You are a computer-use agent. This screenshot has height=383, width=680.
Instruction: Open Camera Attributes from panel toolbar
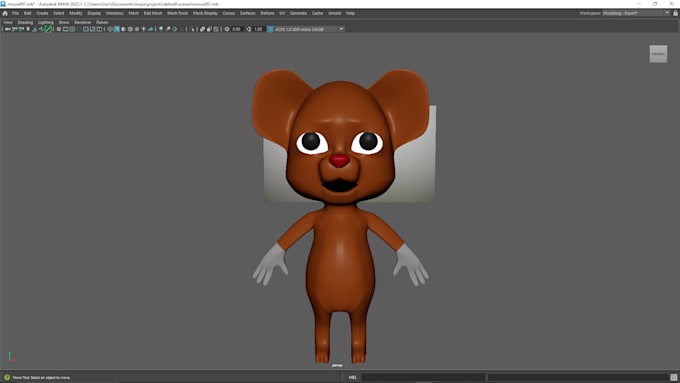(x=21, y=29)
